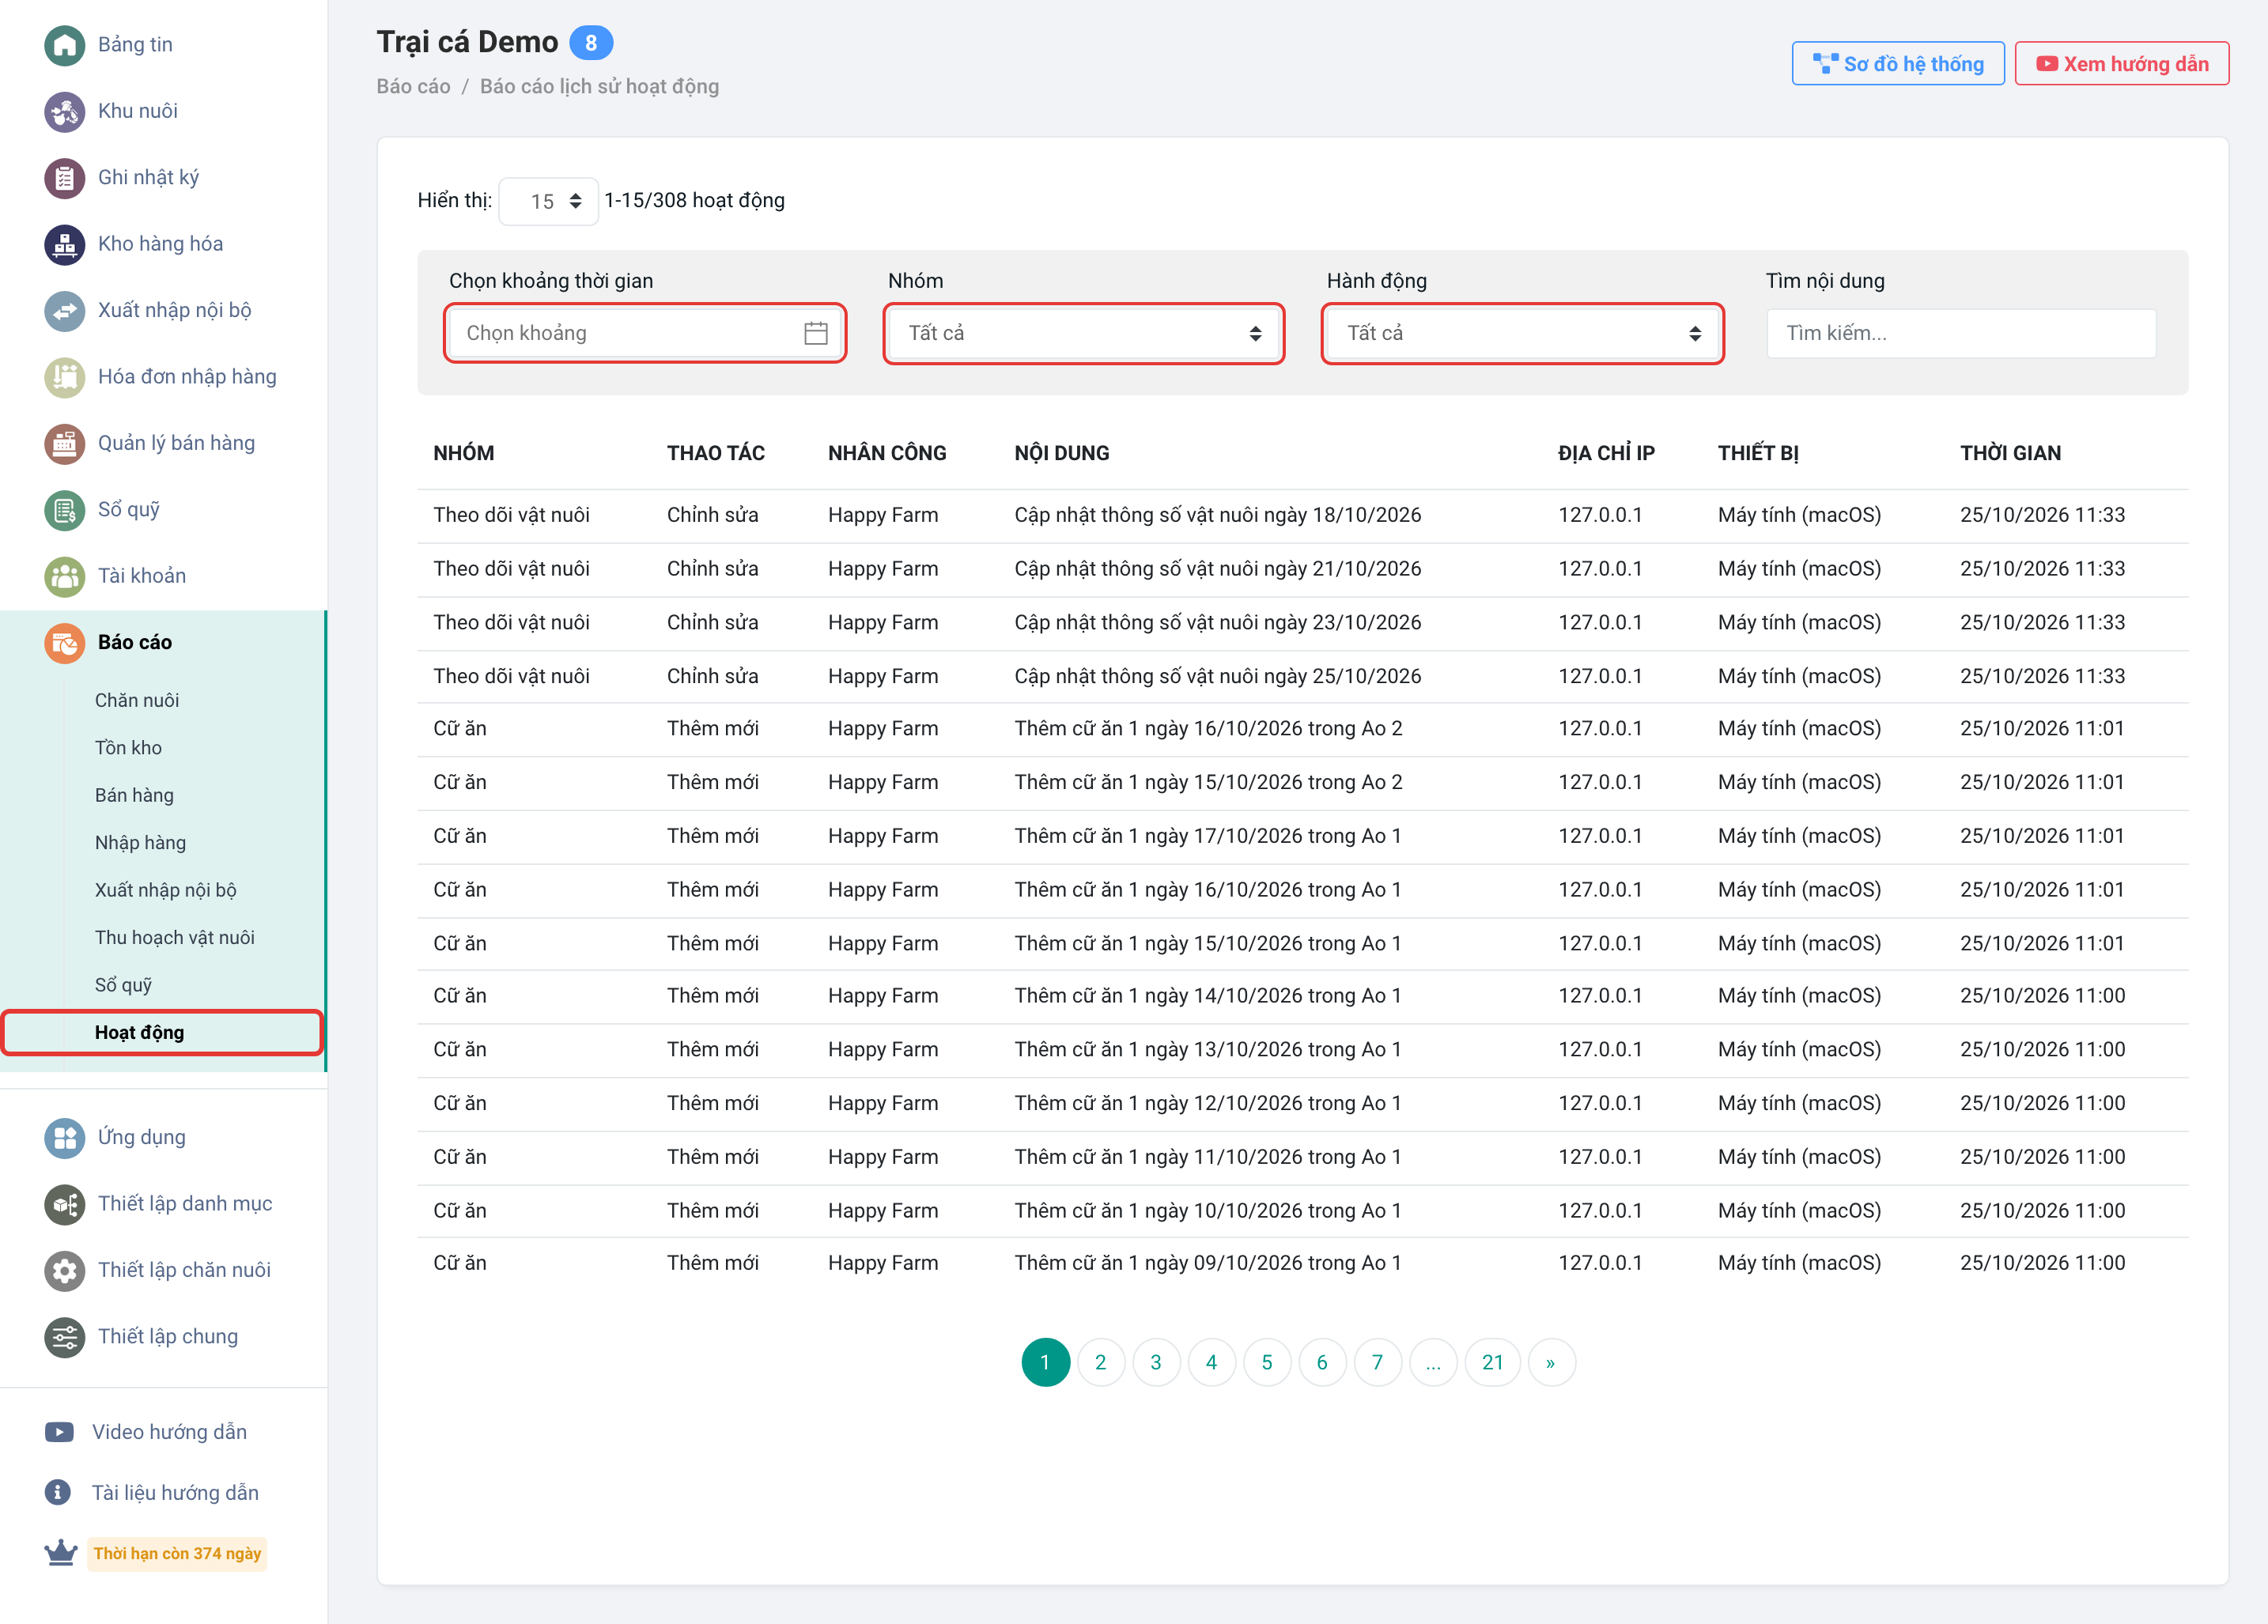Screen dimensions: 2268x1624
Task: Open the Bán hàng report submenu
Action: (x=134, y=795)
